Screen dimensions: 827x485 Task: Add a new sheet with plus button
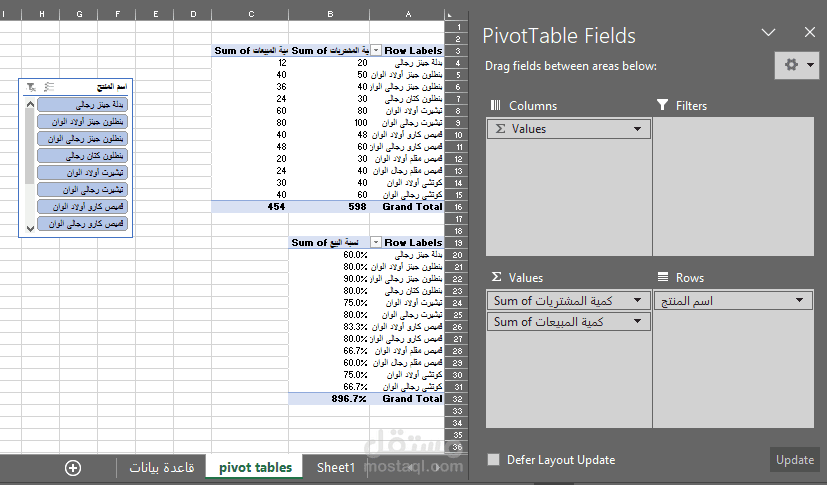[73, 468]
